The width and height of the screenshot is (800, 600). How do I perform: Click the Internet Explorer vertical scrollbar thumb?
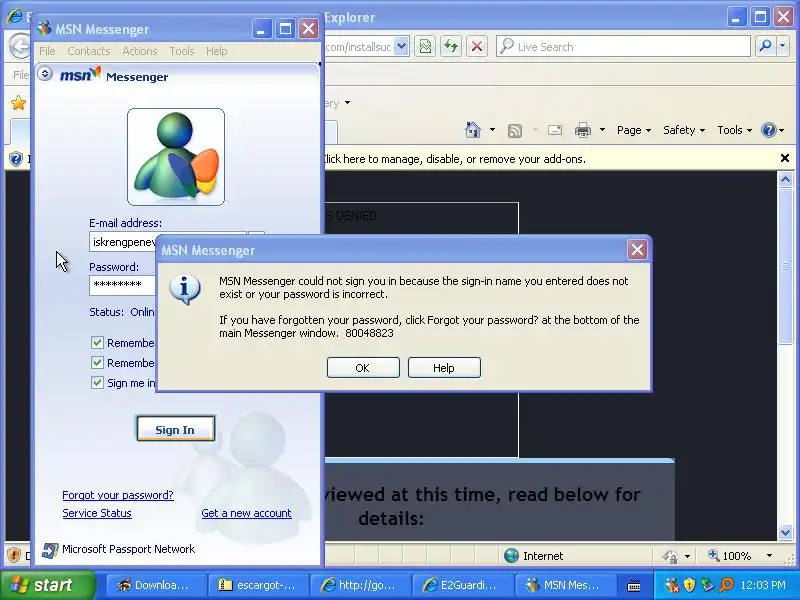coord(785,266)
